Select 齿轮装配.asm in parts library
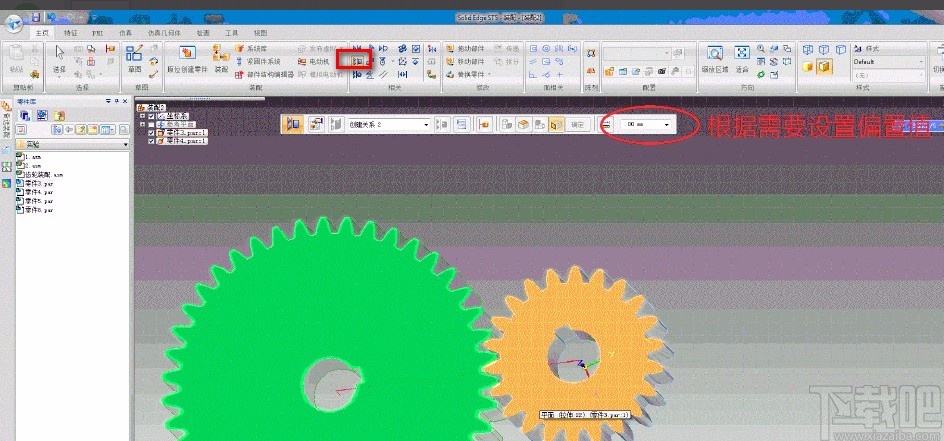This screenshot has height=441, width=944. coord(40,174)
